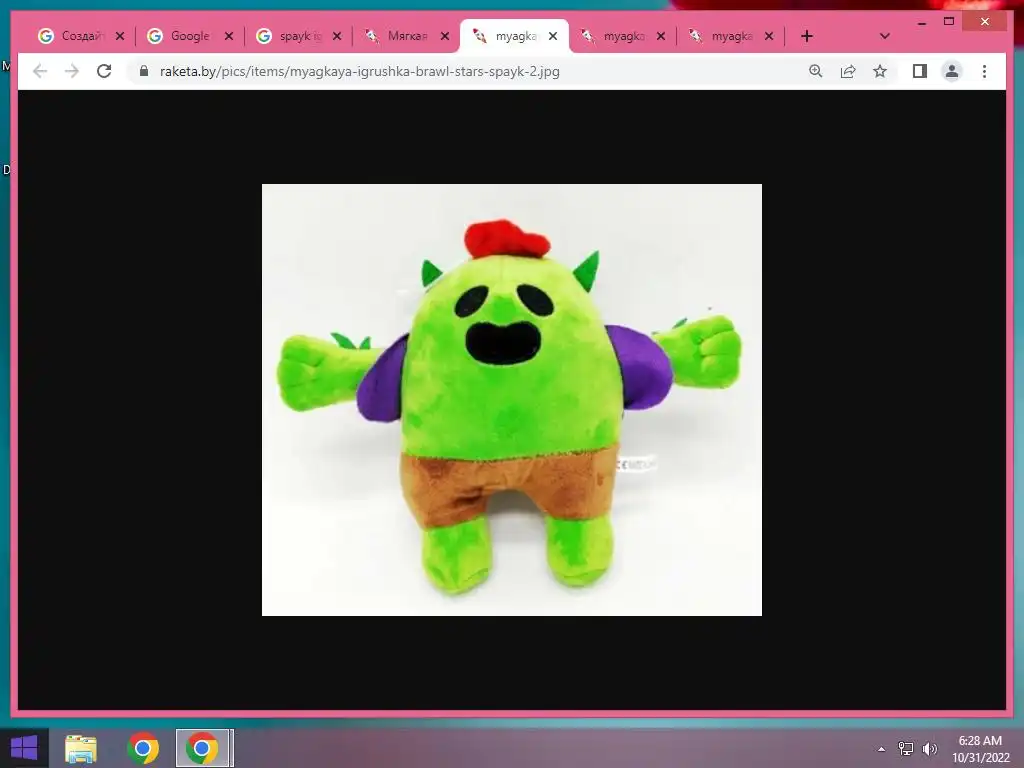
Task: Close the Создай tab
Action: click(120, 36)
